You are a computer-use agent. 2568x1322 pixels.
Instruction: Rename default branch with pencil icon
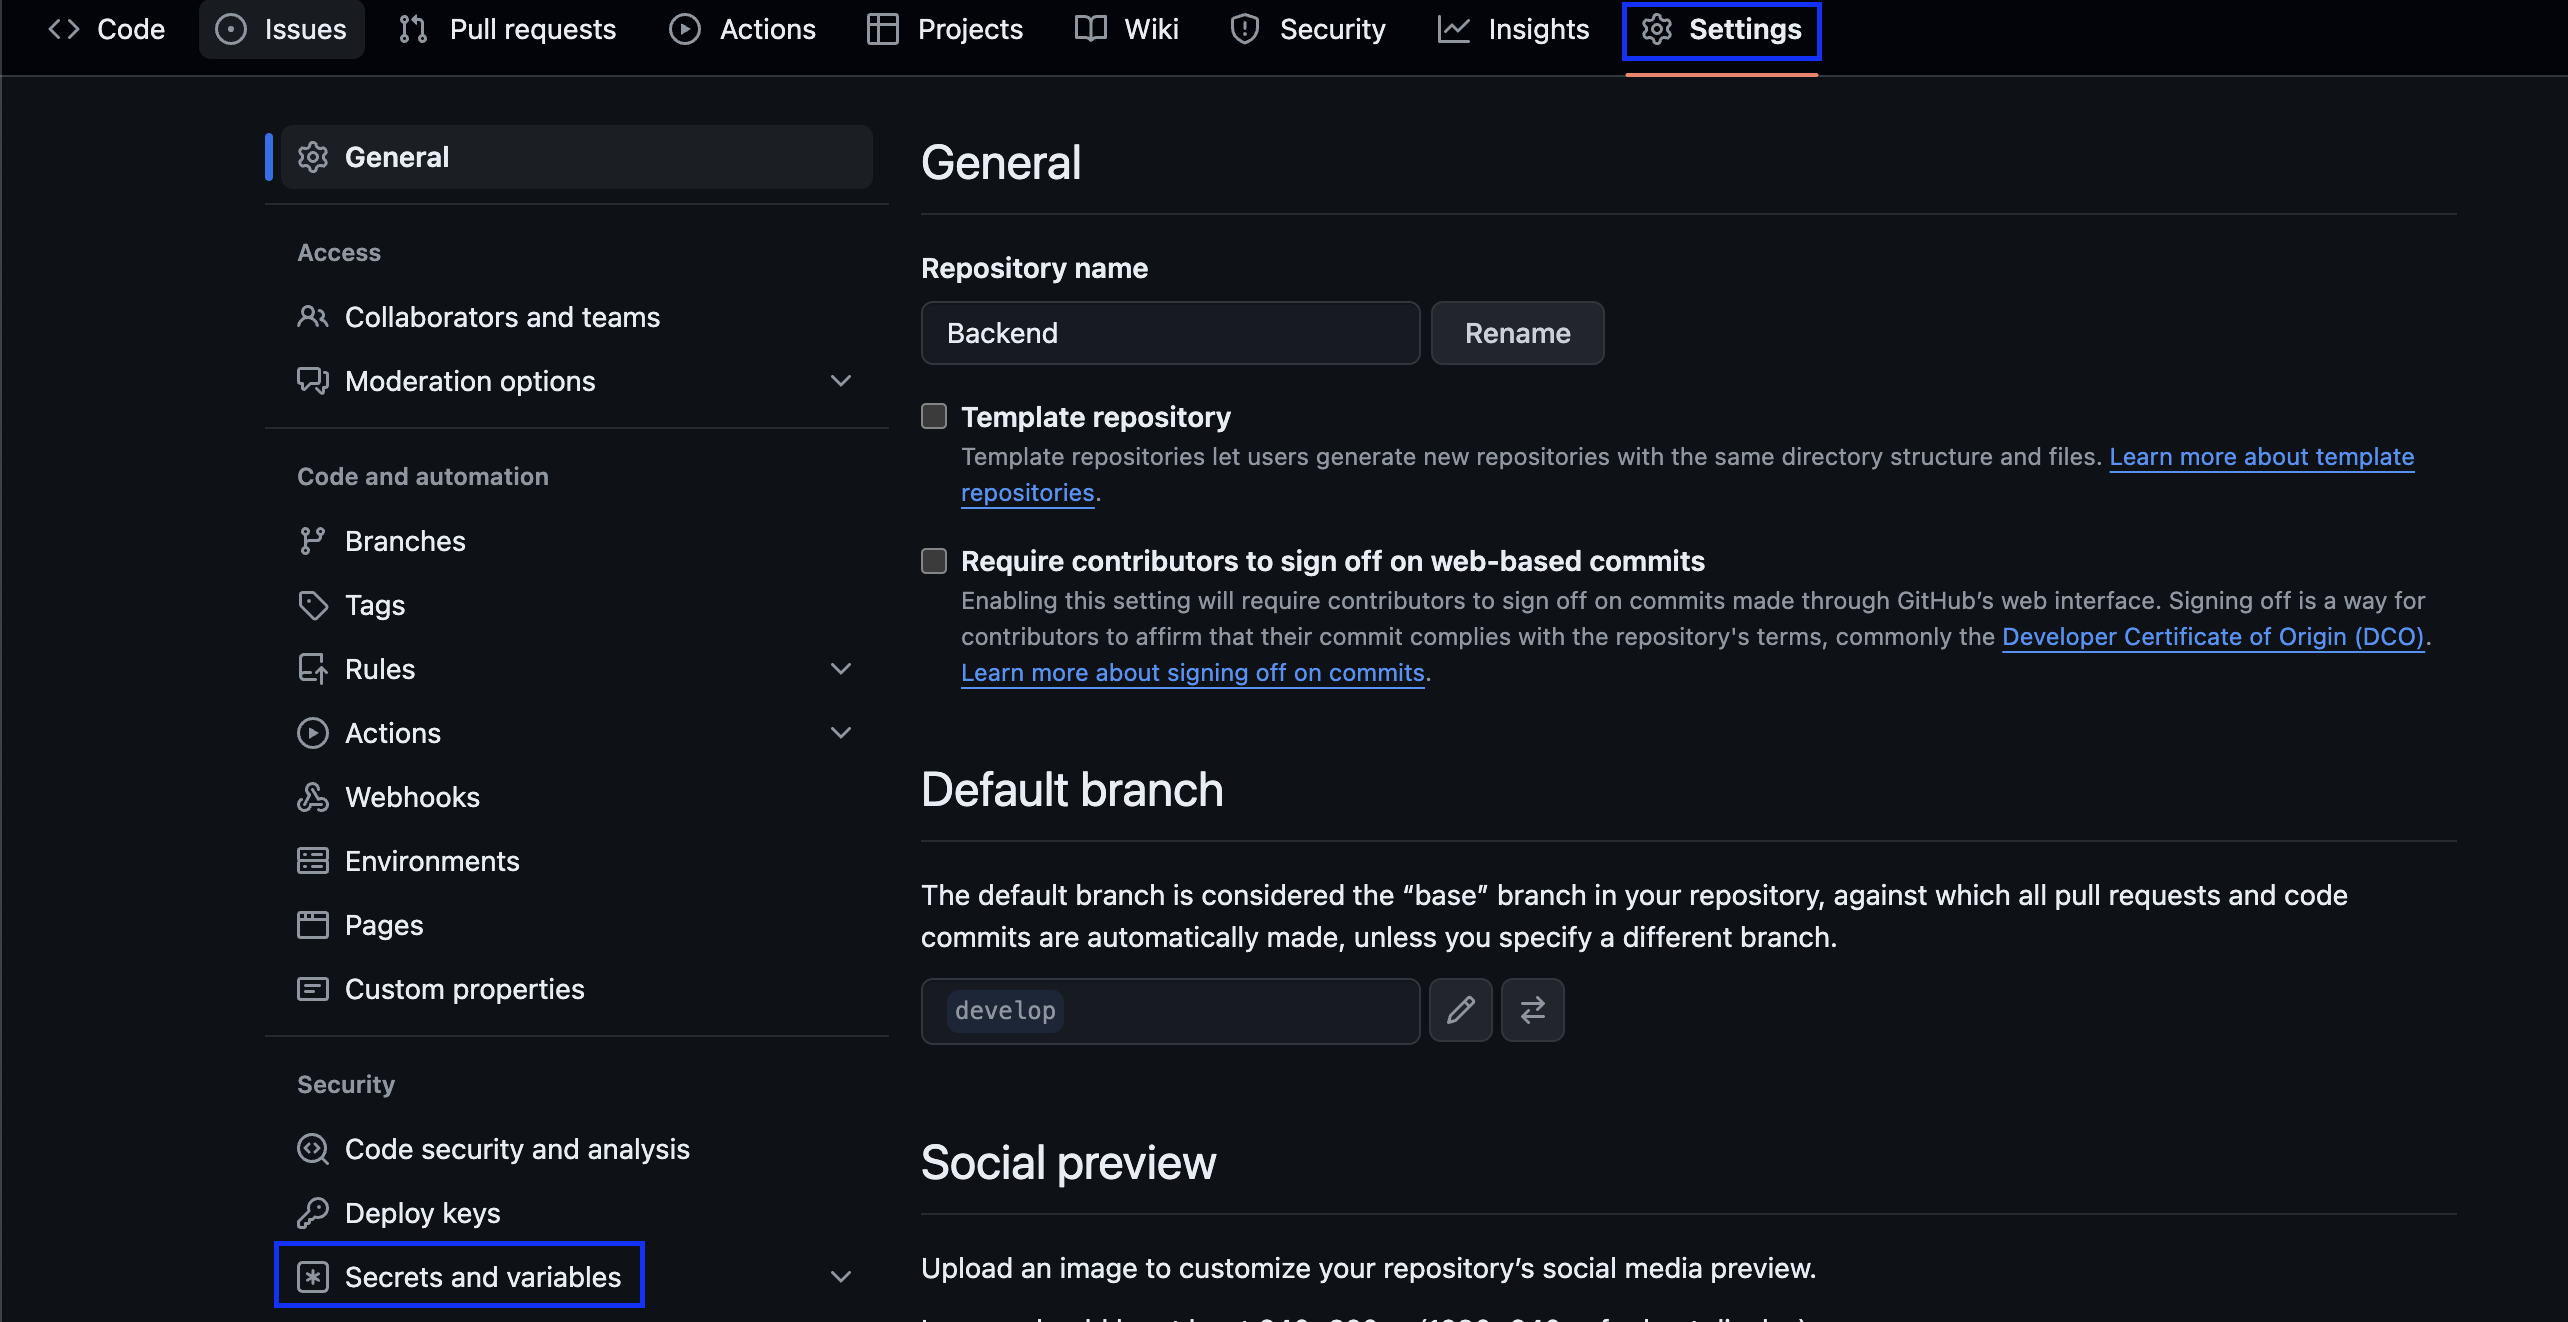click(x=1461, y=1010)
